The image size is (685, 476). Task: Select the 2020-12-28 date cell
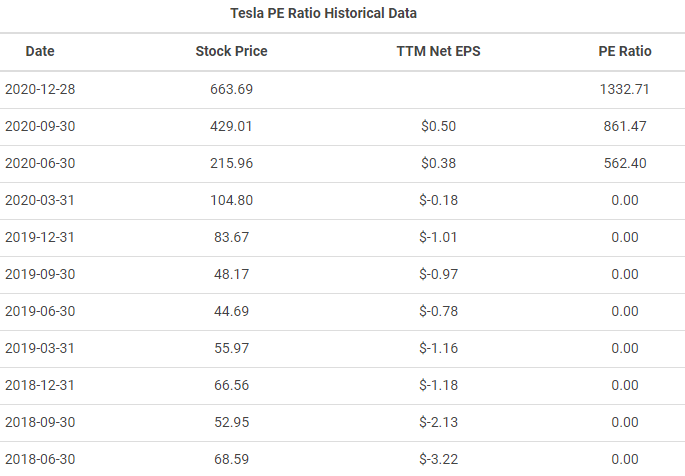(40, 89)
